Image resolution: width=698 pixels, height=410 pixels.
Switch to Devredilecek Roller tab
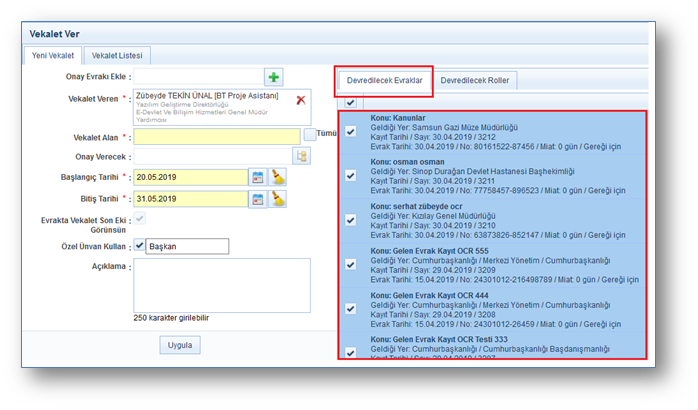pyautogui.click(x=475, y=81)
